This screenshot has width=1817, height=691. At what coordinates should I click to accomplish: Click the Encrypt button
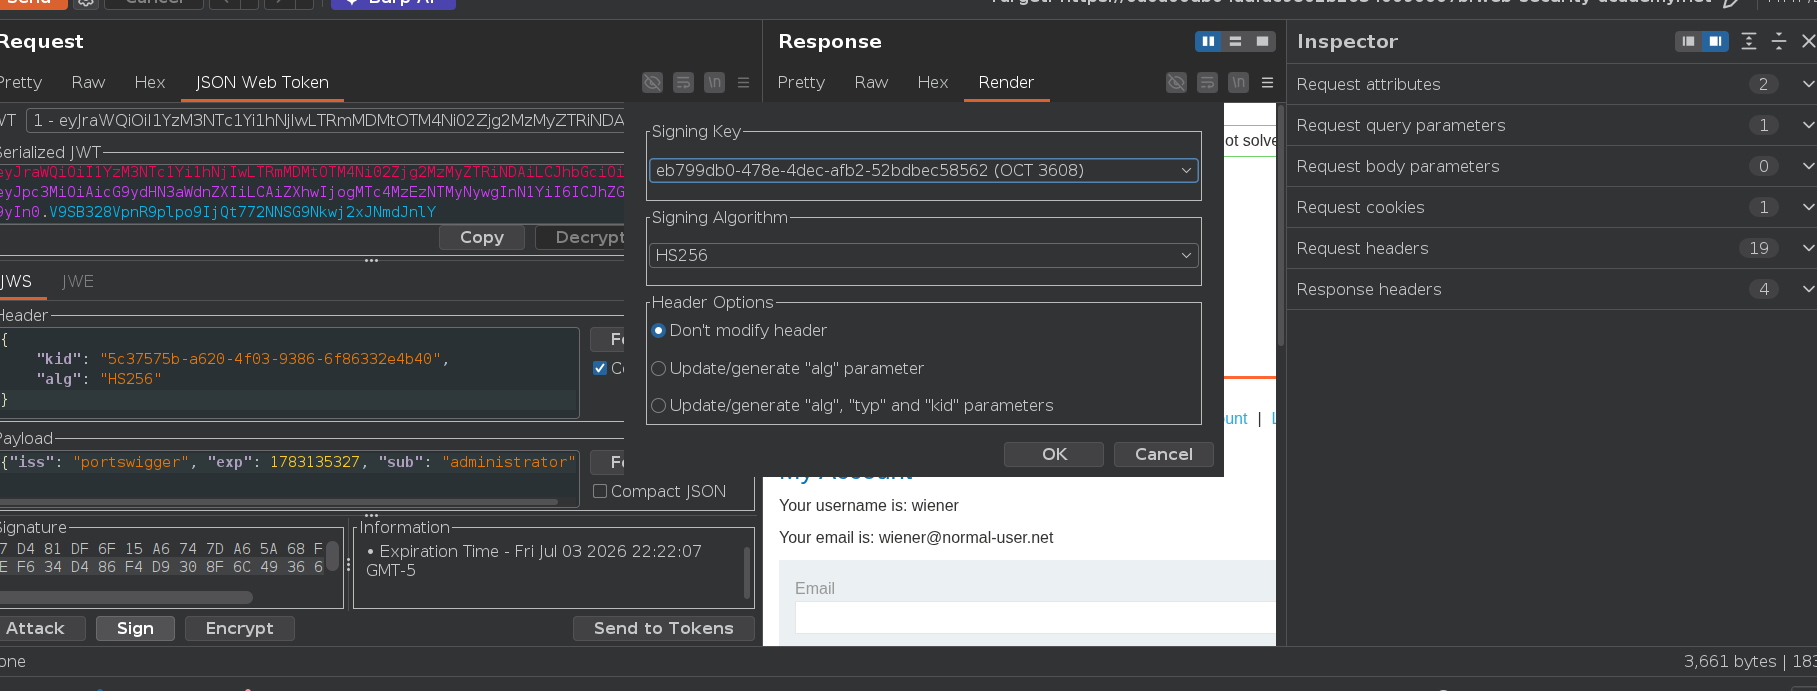[240, 628]
